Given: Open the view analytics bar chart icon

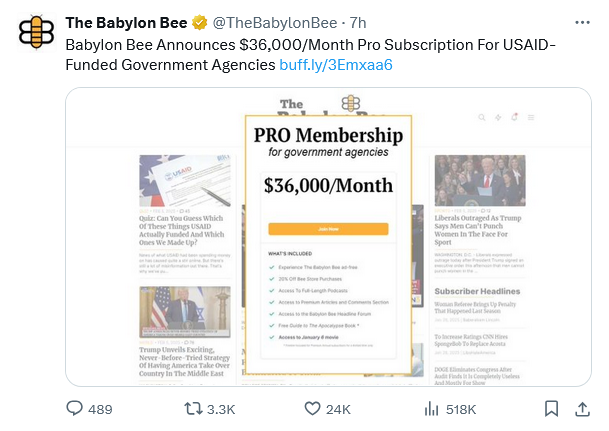Looking at the screenshot, I should [x=433, y=408].
